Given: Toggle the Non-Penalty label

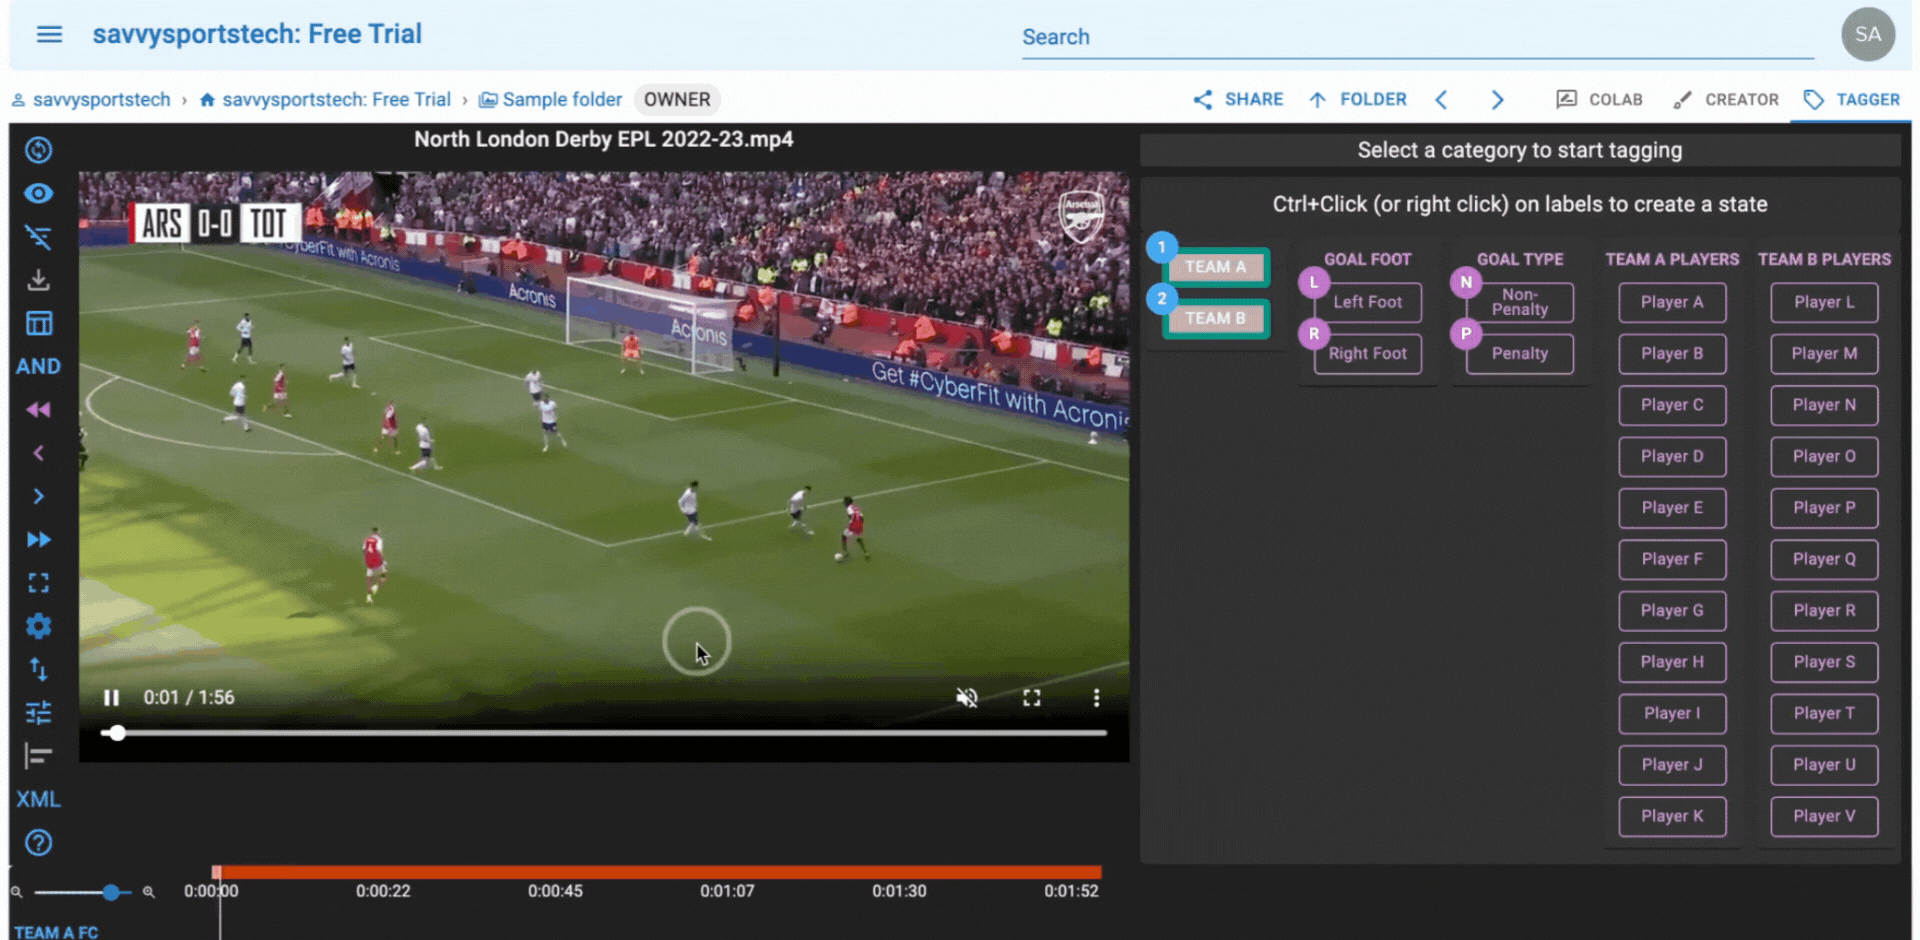Looking at the screenshot, I should tap(1519, 302).
